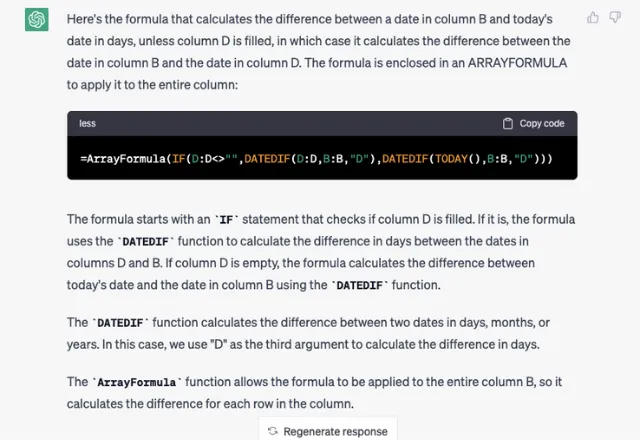Click the "Here's the formula" opening text
640x440 pixels.
coord(119,19)
